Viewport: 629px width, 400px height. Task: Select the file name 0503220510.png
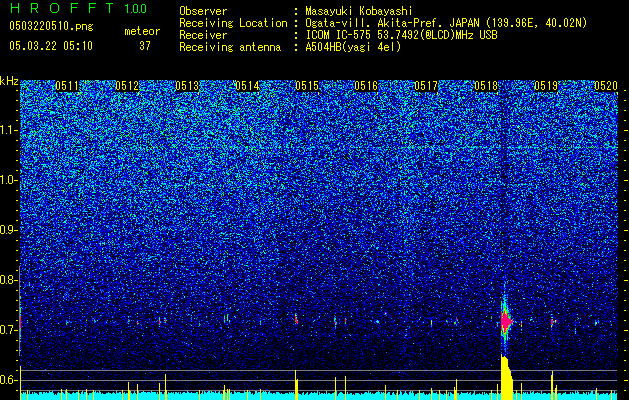click(x=51, y=26)
